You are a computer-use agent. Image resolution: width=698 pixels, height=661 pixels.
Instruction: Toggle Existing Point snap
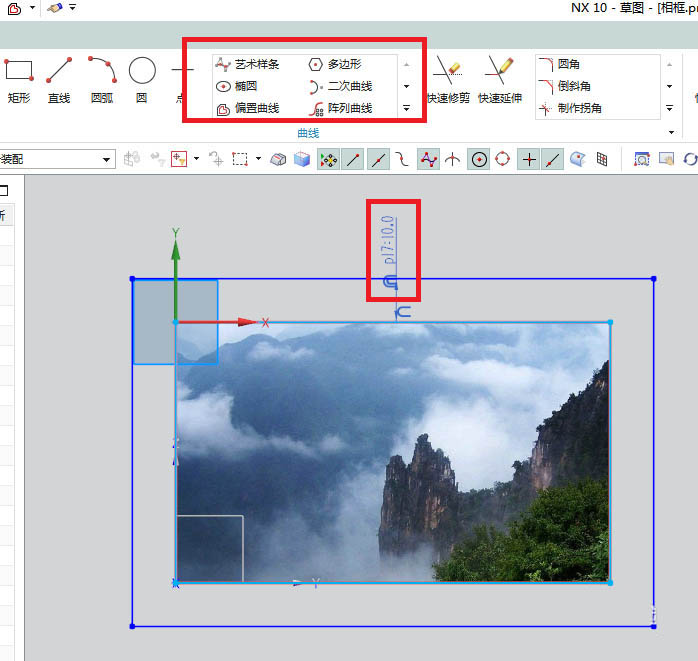pyautogui.click(x=529, y=159)
